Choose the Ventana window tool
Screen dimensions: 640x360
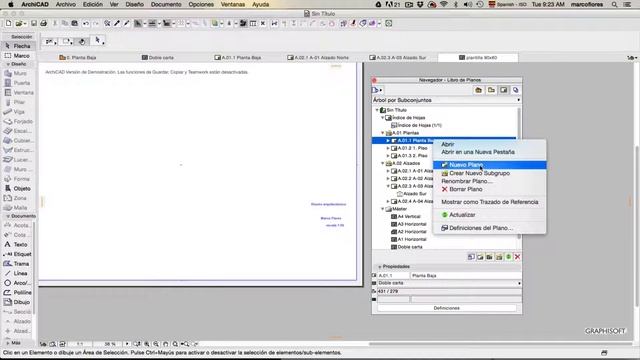(18, 93)
